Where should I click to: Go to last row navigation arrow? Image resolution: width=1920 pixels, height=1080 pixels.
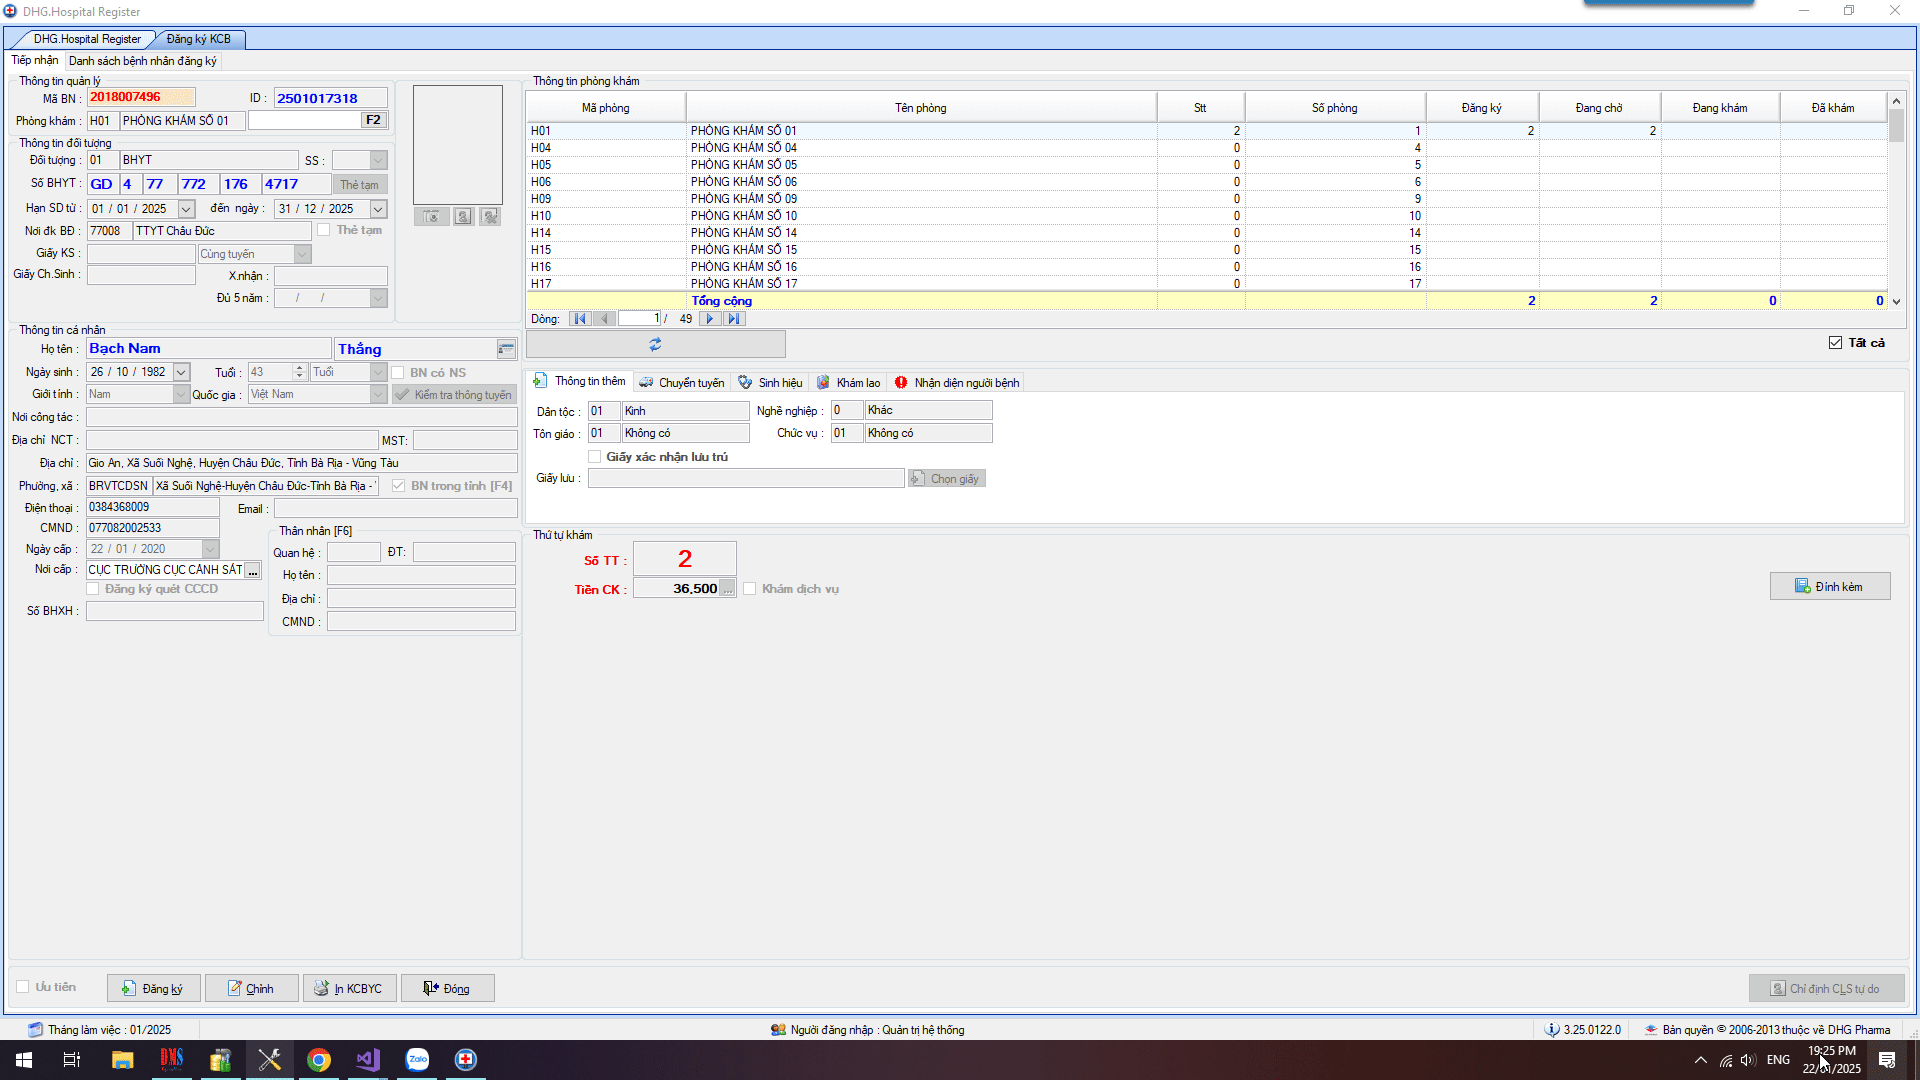[734, 319]
